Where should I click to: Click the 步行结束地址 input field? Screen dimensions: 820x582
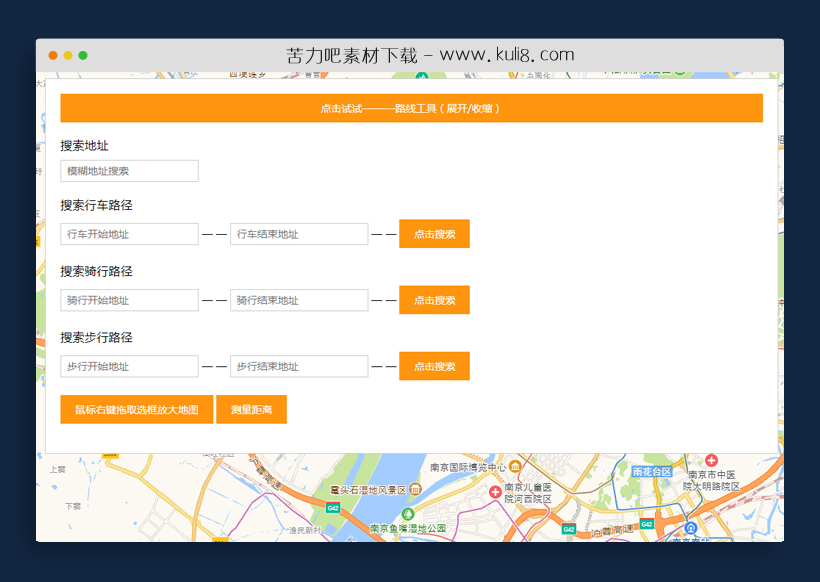pos(298,365)
